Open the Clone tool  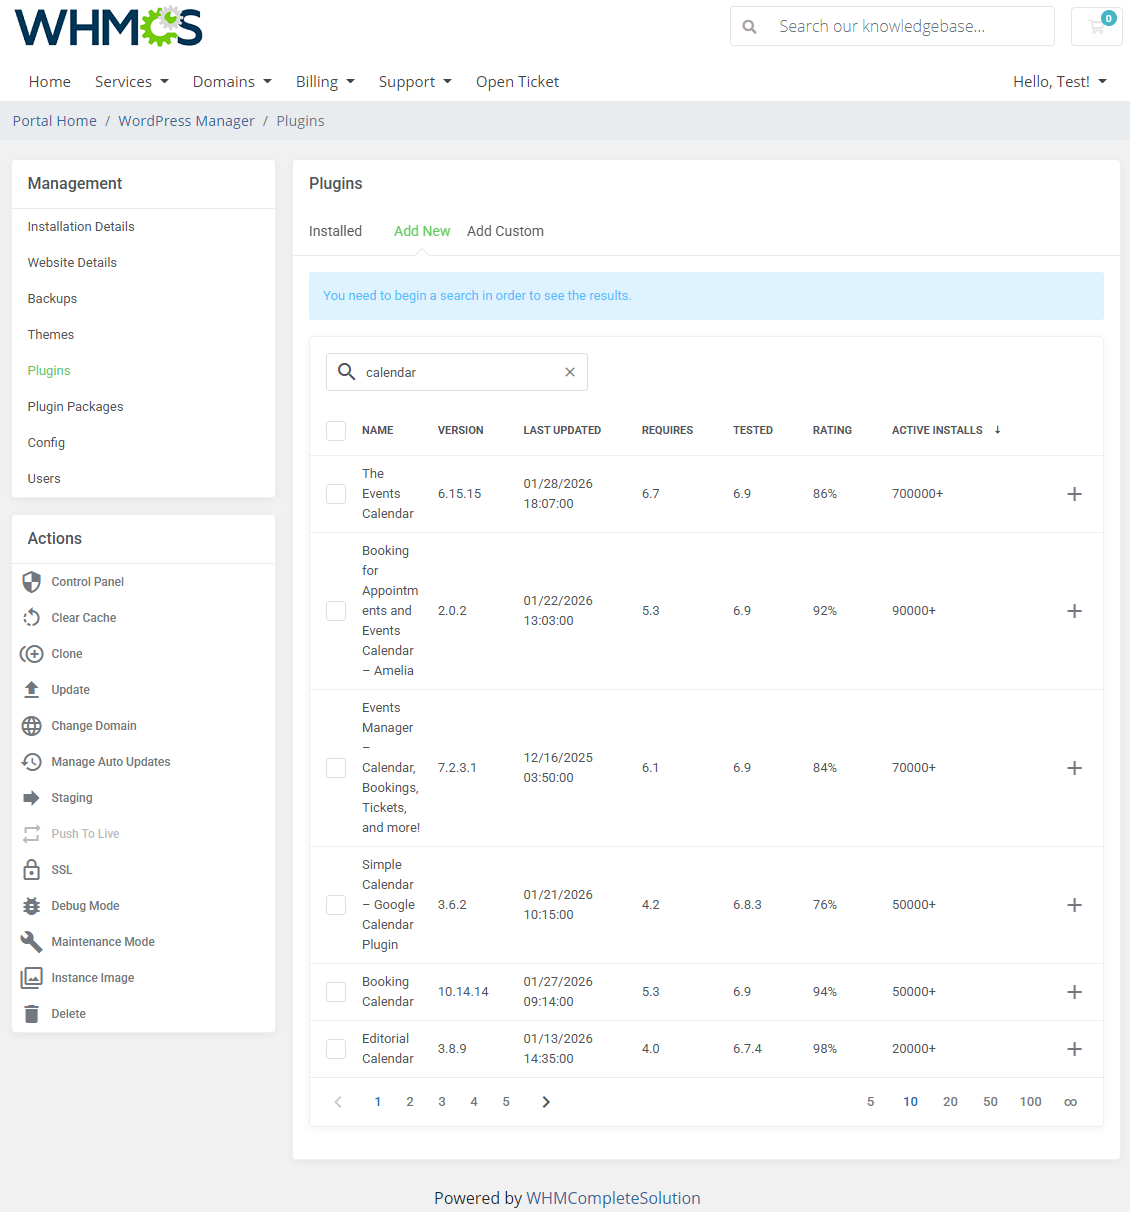click(x=64, y=653)
